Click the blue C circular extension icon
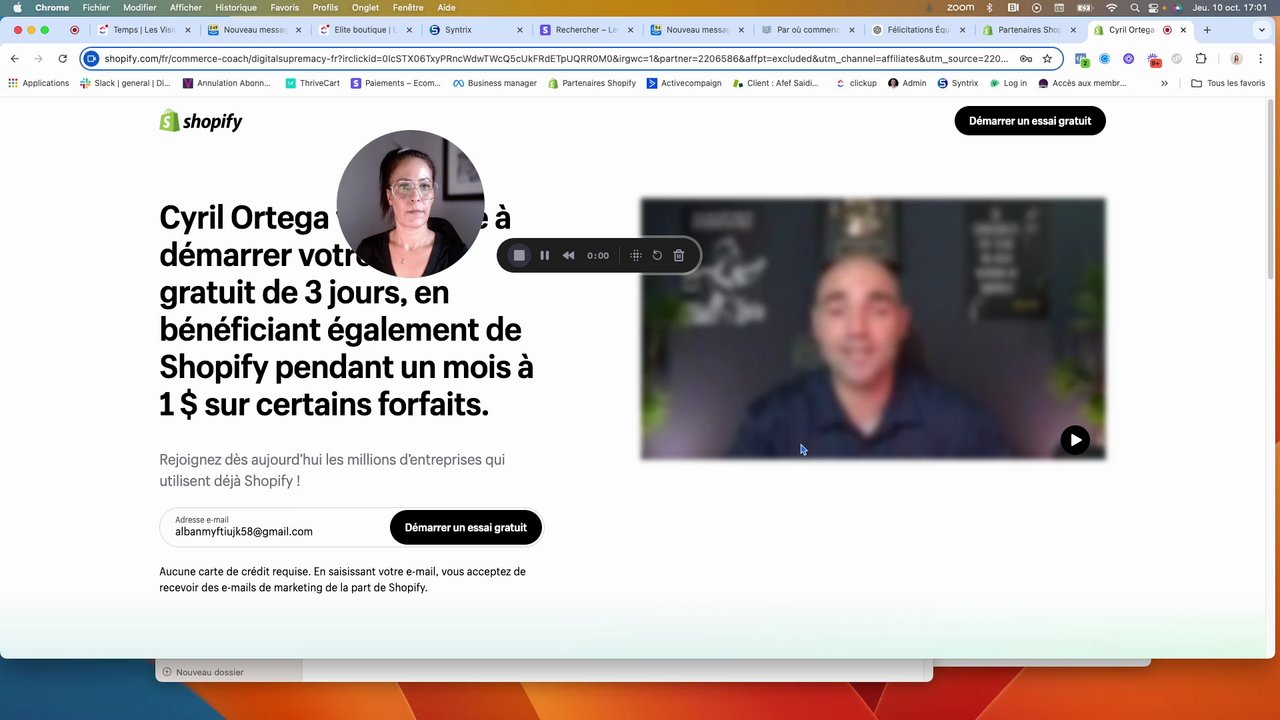 (x=1105, y=58)
